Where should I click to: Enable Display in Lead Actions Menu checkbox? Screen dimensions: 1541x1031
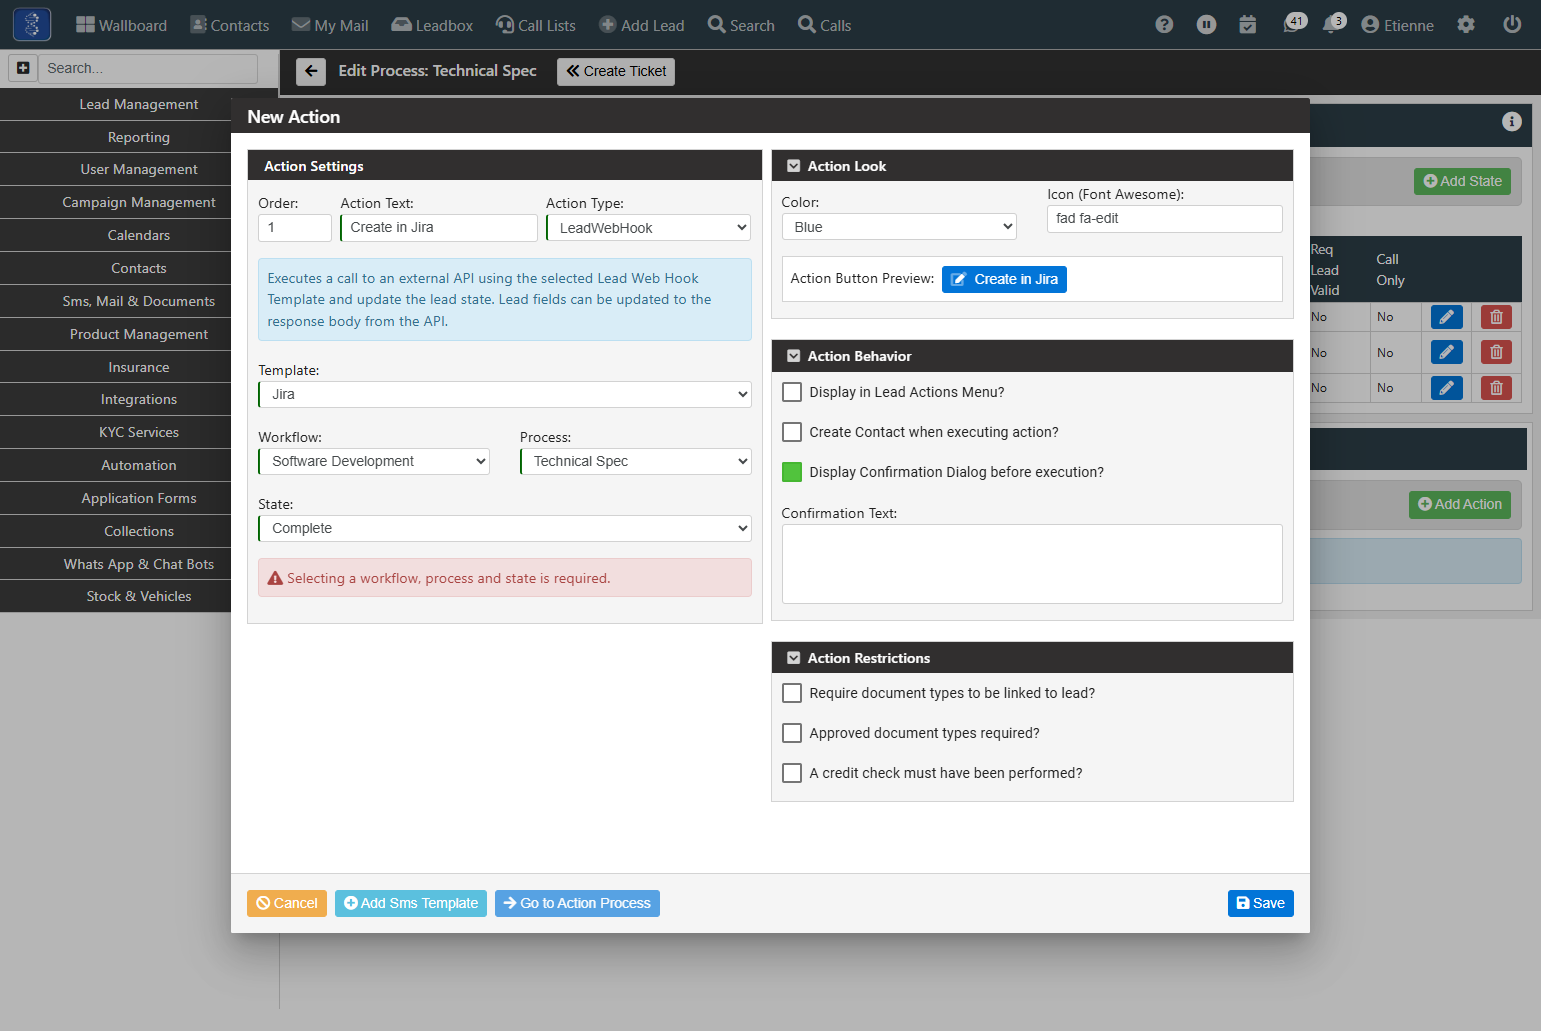[x=792, y=392]
